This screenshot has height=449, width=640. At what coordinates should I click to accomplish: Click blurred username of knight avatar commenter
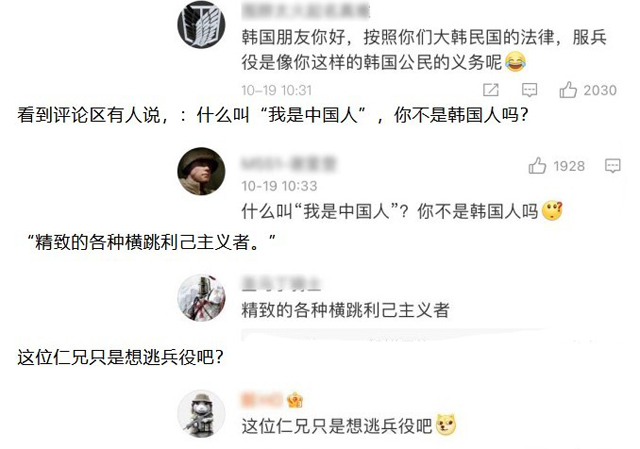(282, 284)
